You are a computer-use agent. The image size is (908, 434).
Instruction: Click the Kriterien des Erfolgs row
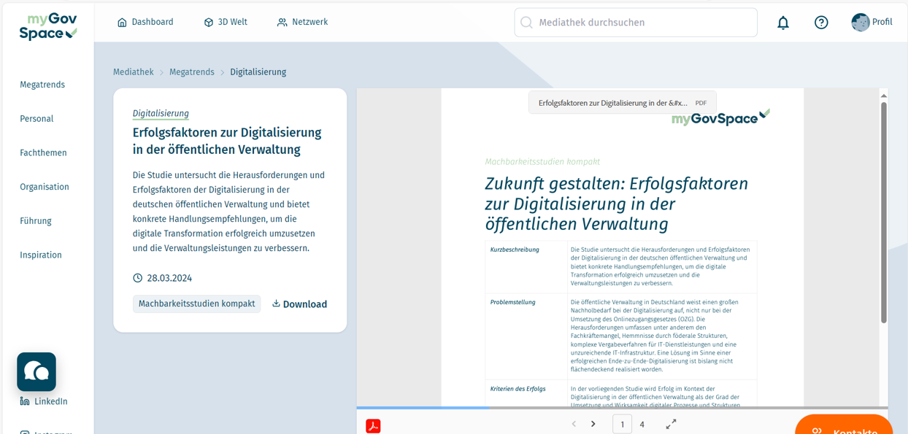(621, 393)
